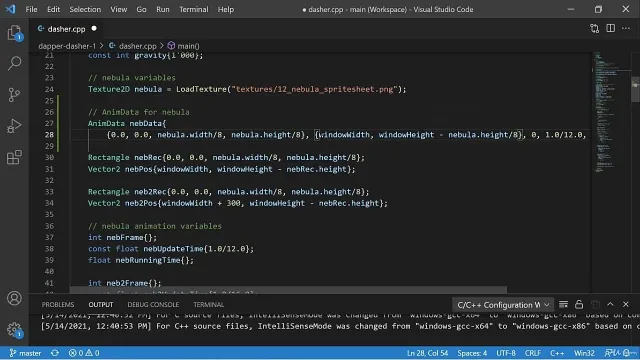Open the View menu
The image size is (640, 360).
coord(119,9)
